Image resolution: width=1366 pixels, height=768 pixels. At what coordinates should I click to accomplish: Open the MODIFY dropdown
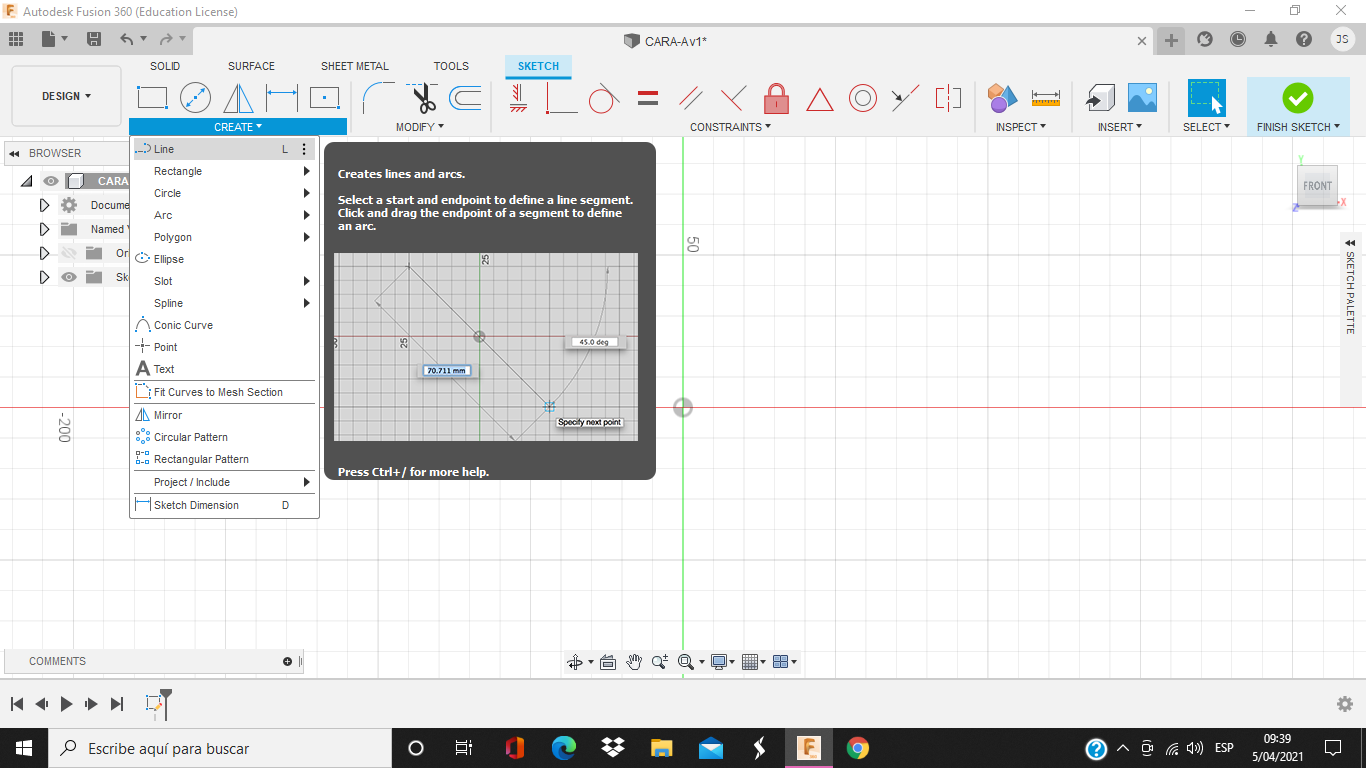click(x=420, y=127)
